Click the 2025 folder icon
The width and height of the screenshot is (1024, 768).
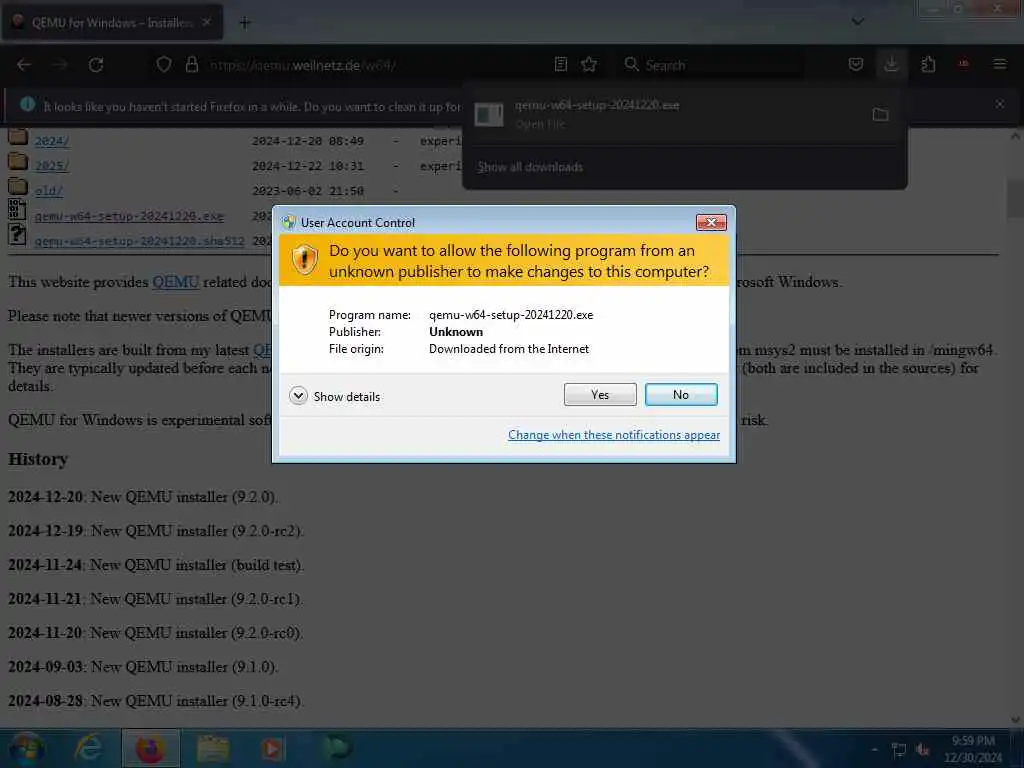coord(18,162)
